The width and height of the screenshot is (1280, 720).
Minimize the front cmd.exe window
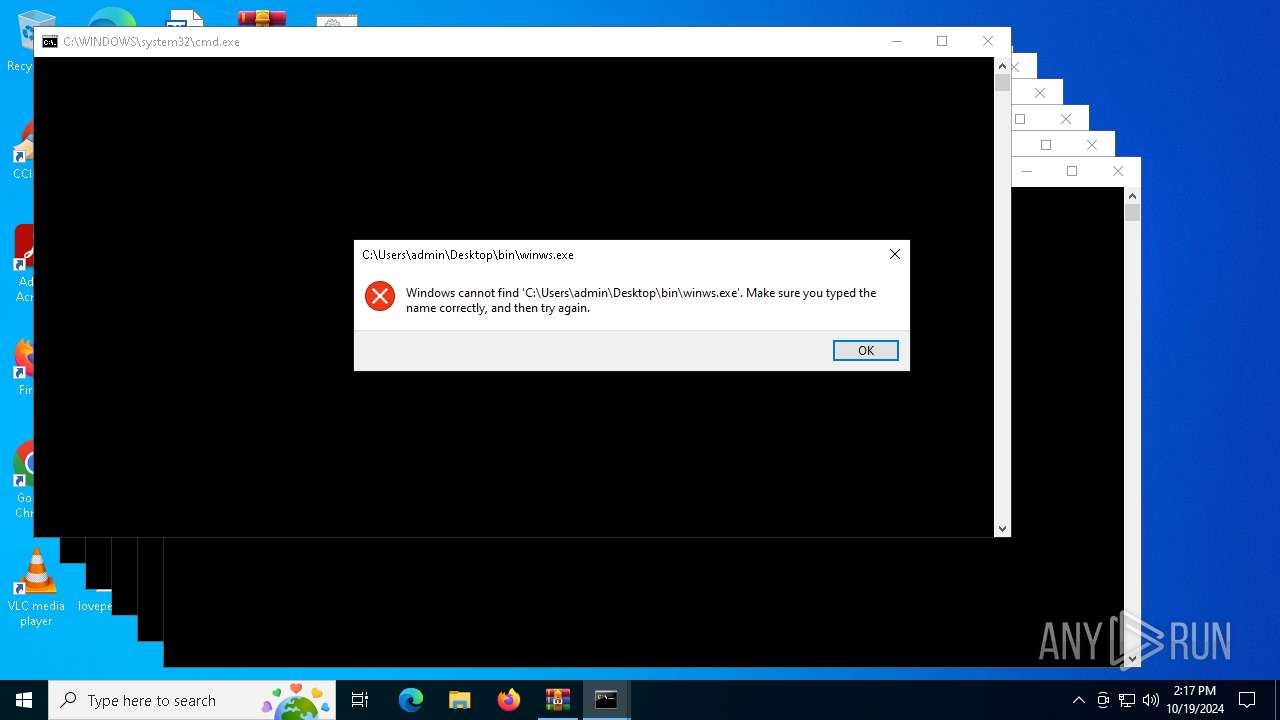pyautogui.click(x=897, y=41)
